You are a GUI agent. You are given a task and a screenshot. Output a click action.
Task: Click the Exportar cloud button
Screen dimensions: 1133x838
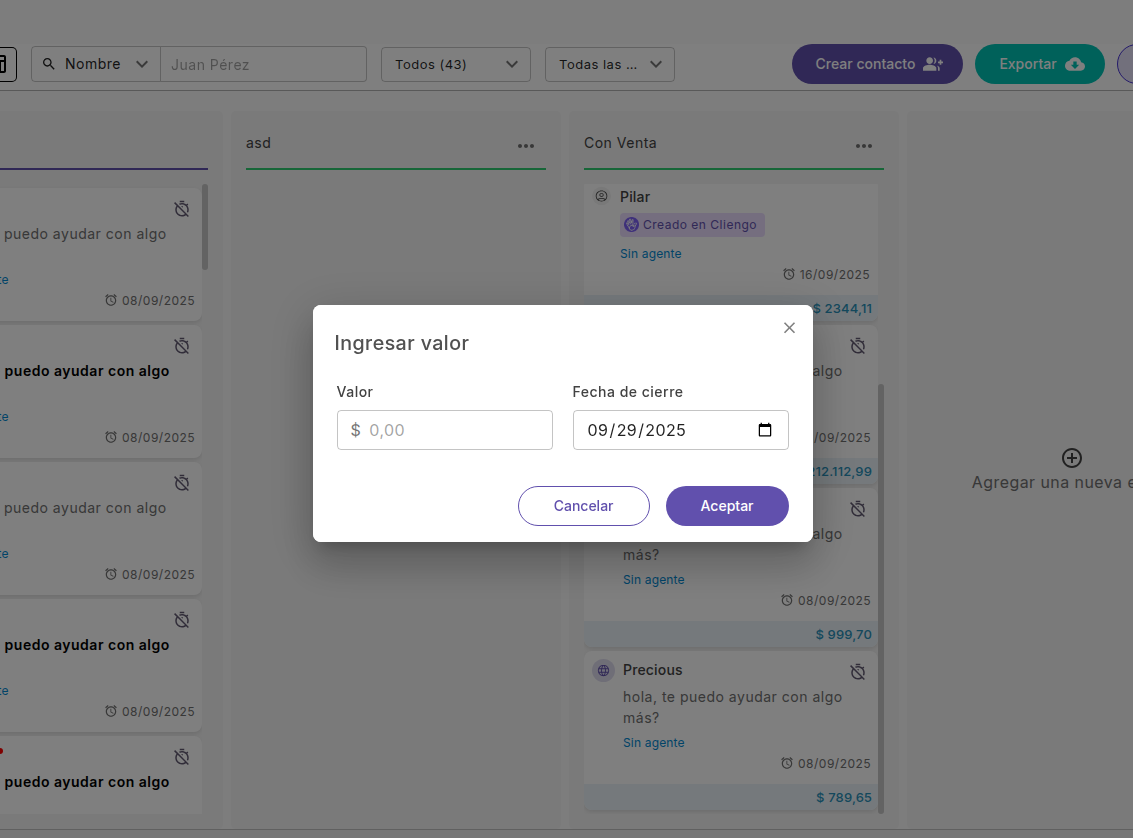click(x=1039, y=64)
